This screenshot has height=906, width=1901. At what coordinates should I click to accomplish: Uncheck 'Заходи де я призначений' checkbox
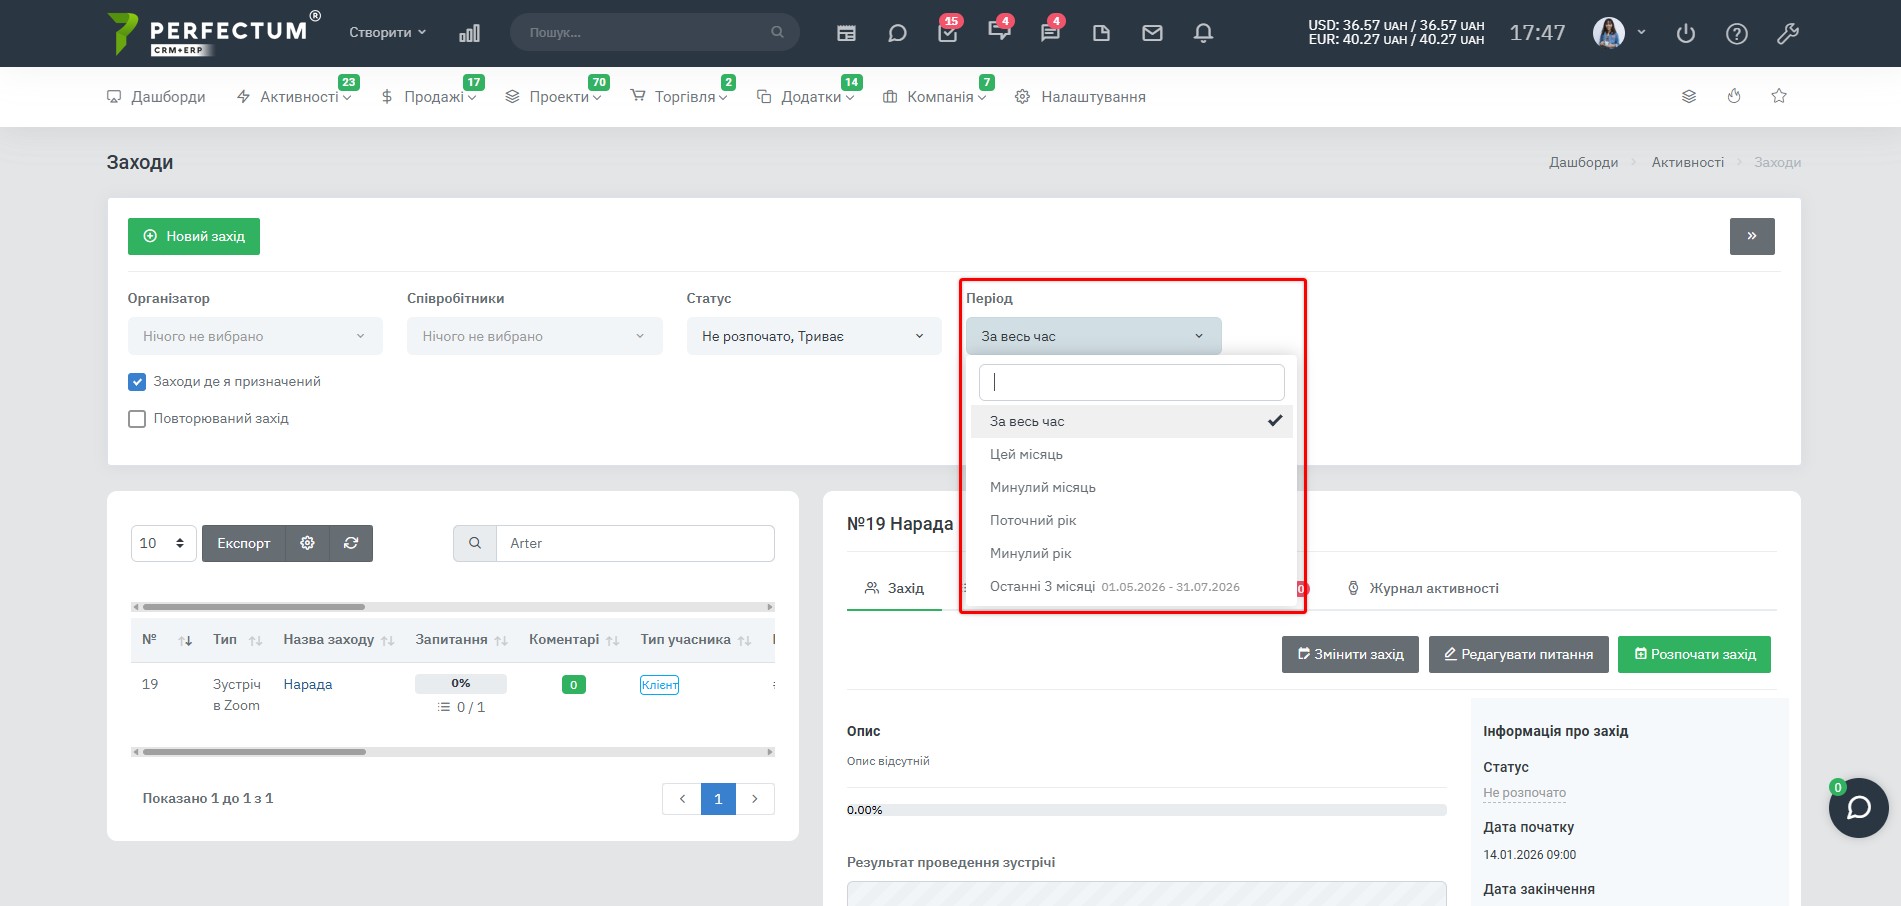pyautogui.click(x=137, y=382)
